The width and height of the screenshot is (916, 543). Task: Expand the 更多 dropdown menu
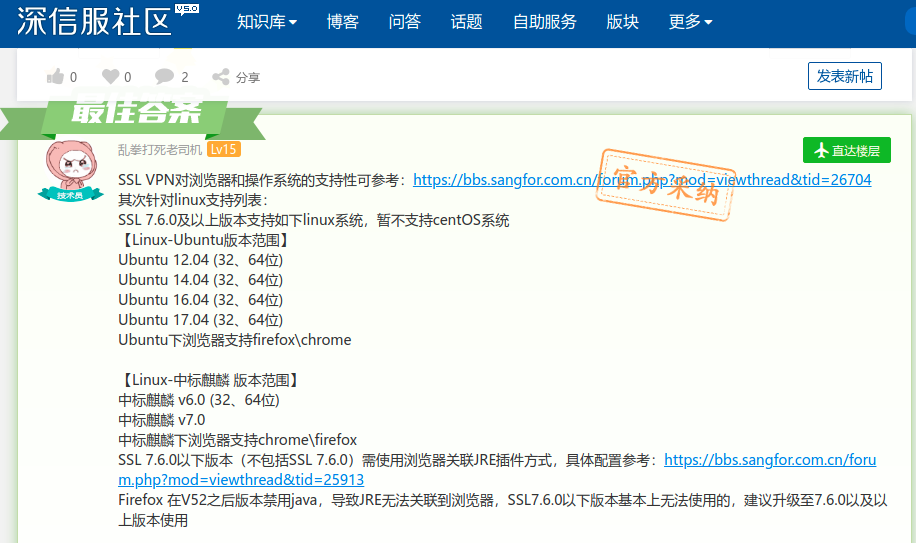pos(690,22)
